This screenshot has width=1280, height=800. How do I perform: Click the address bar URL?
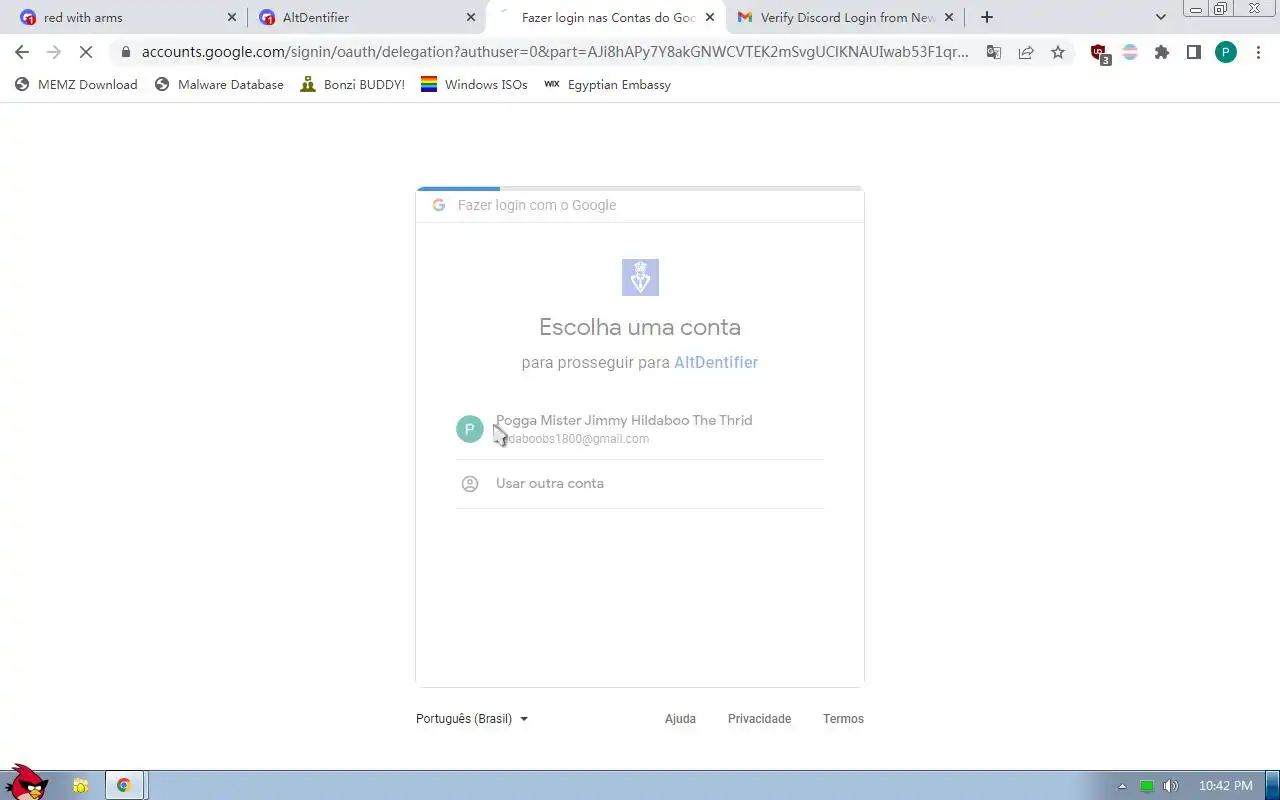(555, 52)
